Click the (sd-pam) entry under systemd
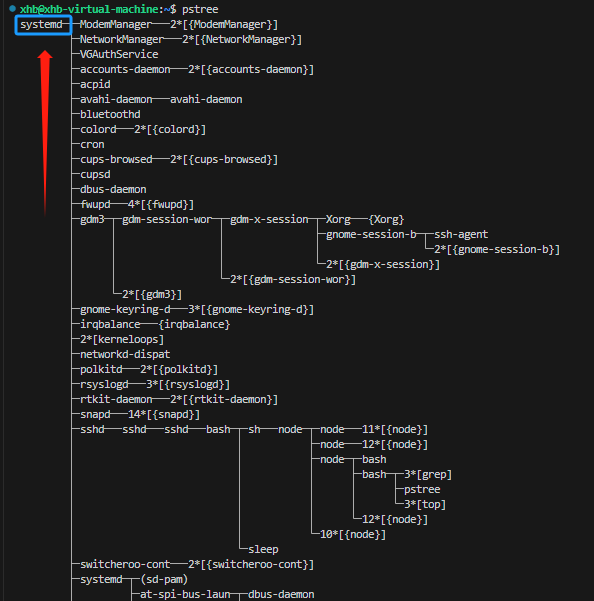Image resolution: width=594 pixels, height=601 pixels. coord(164,579)
